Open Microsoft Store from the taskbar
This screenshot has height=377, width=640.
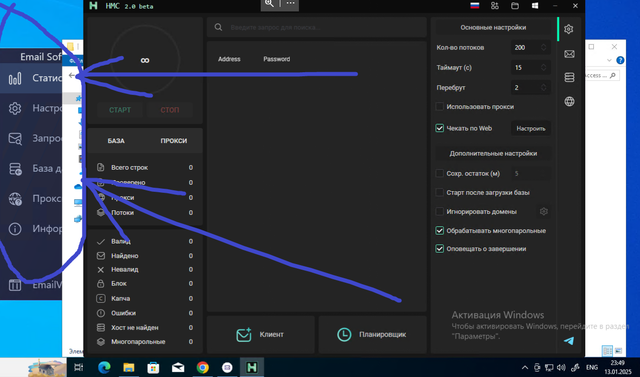click(153, 368)
